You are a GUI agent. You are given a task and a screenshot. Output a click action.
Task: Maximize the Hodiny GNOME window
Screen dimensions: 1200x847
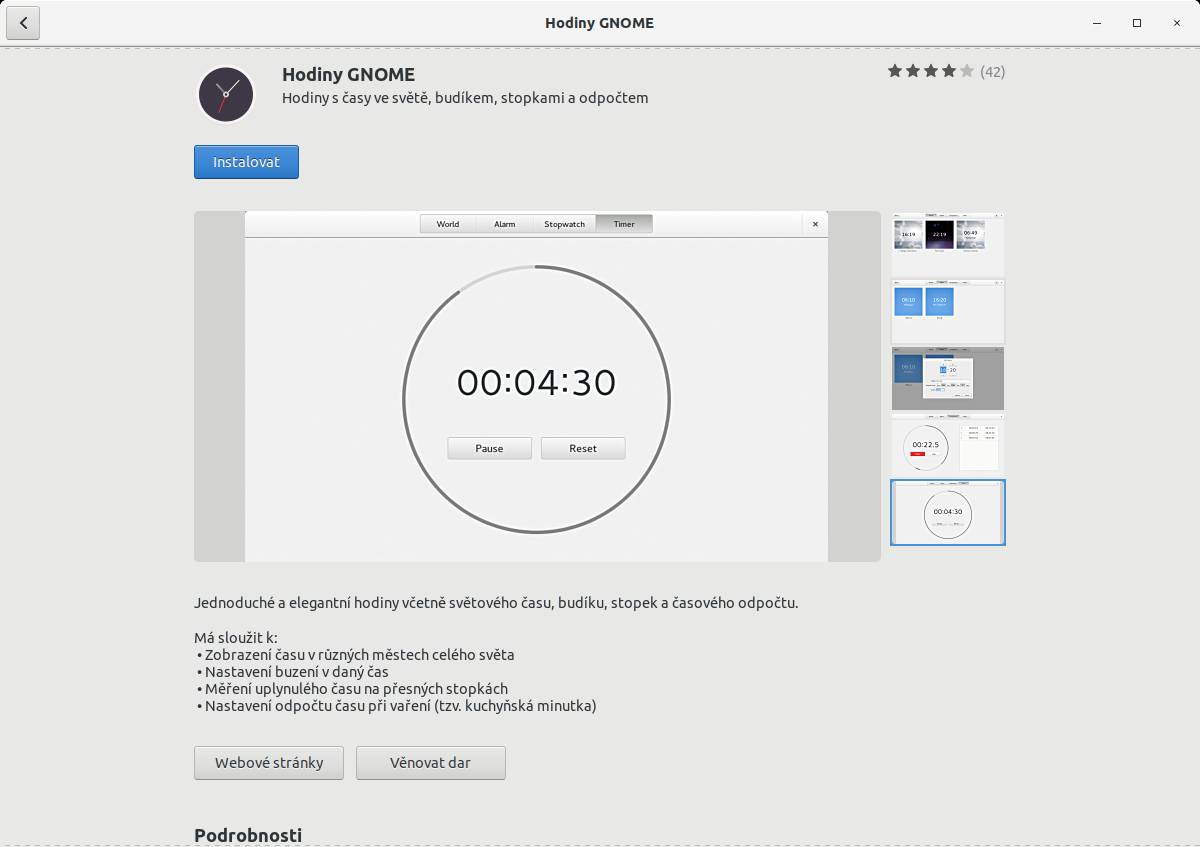[1137, 23]
